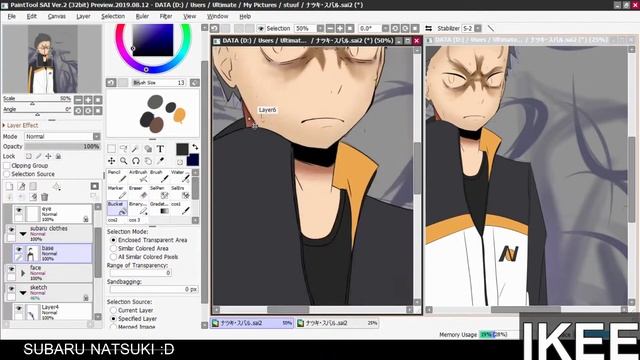Hide the subaru clothes layer group

tap(11, 230)
